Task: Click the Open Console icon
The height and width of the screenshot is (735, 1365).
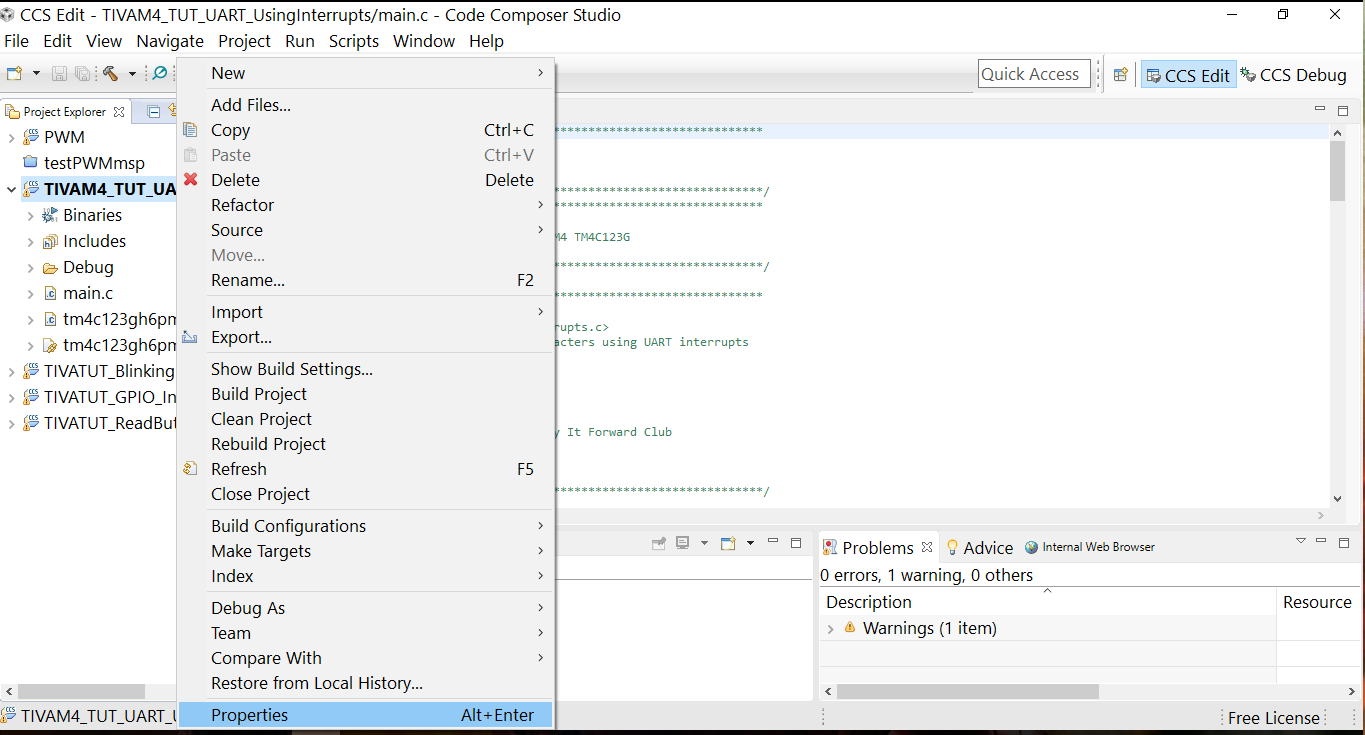Action: tap(728, 543)
